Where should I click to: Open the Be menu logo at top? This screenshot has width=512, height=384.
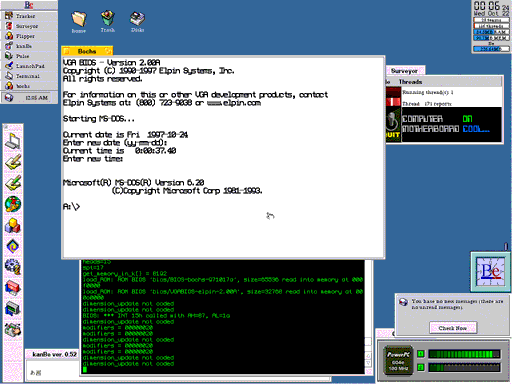[x=29, y=5]
